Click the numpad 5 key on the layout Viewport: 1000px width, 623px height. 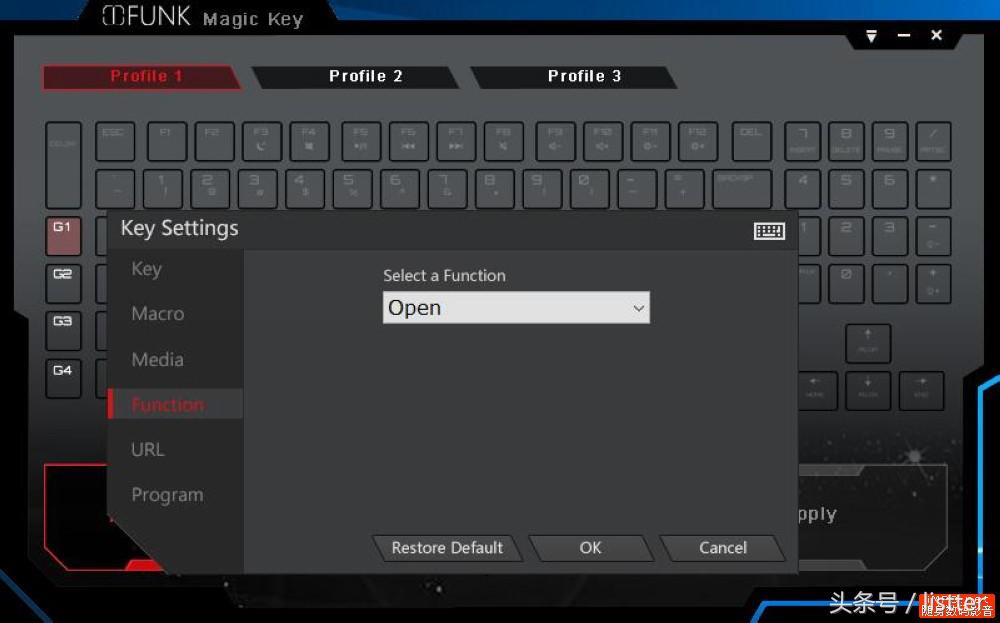coord(846,189)
